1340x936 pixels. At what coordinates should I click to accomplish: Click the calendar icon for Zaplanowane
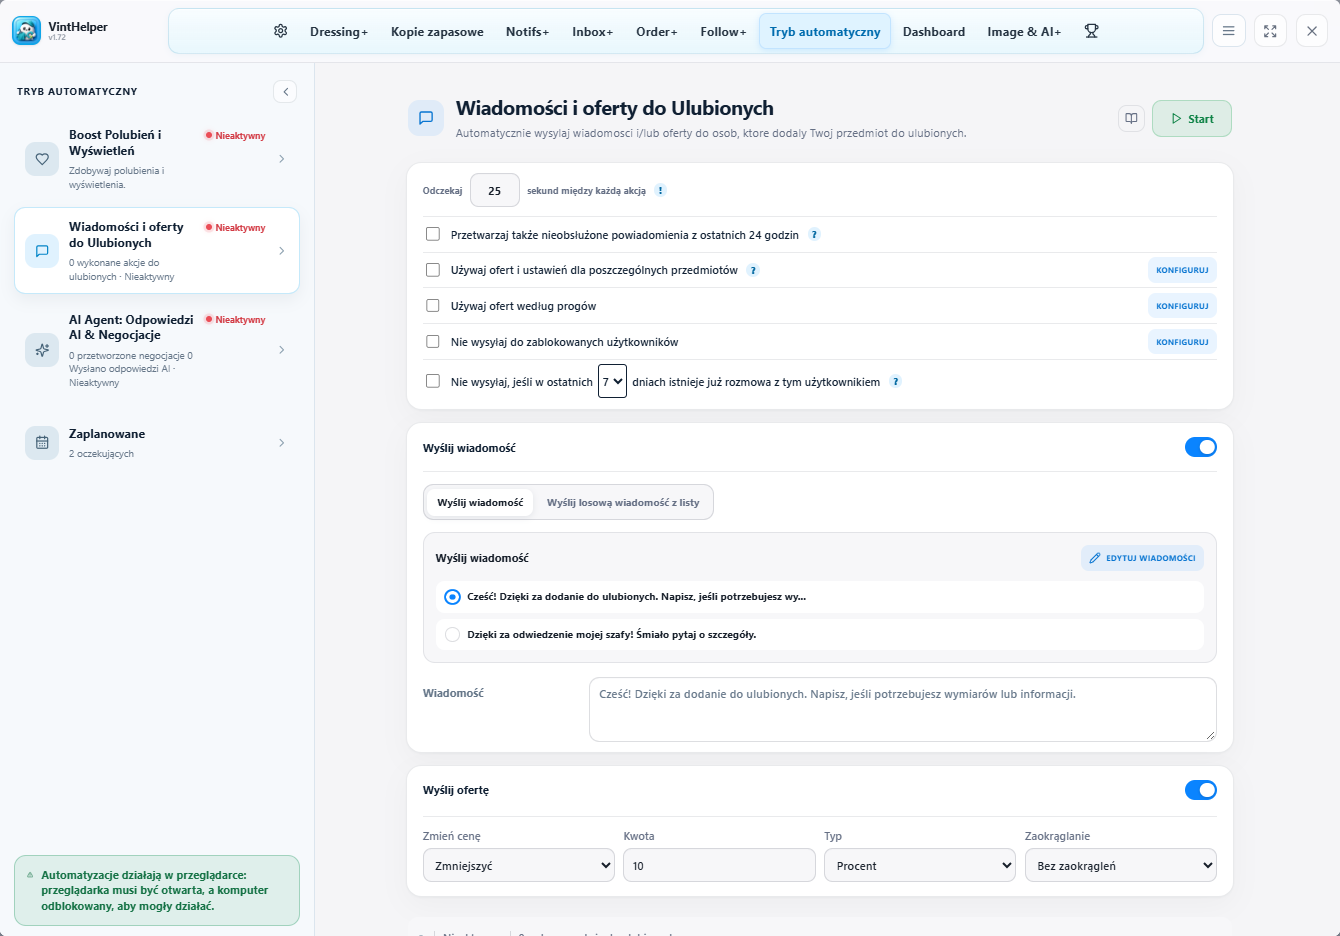42,443
